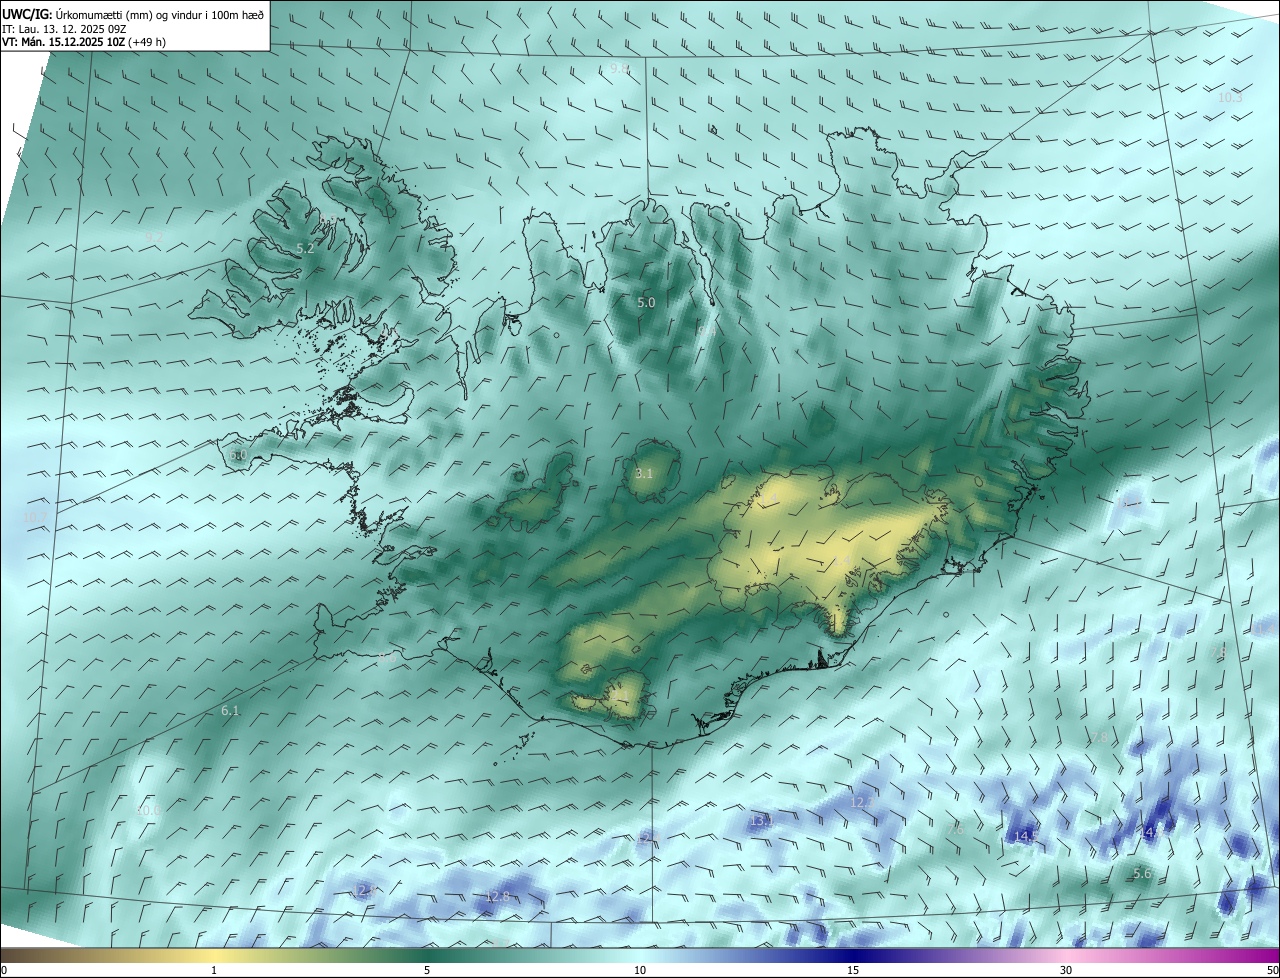1280x978 pixels.
Task: Click the '5.6' value label on the map
Action: [1142, 873]
